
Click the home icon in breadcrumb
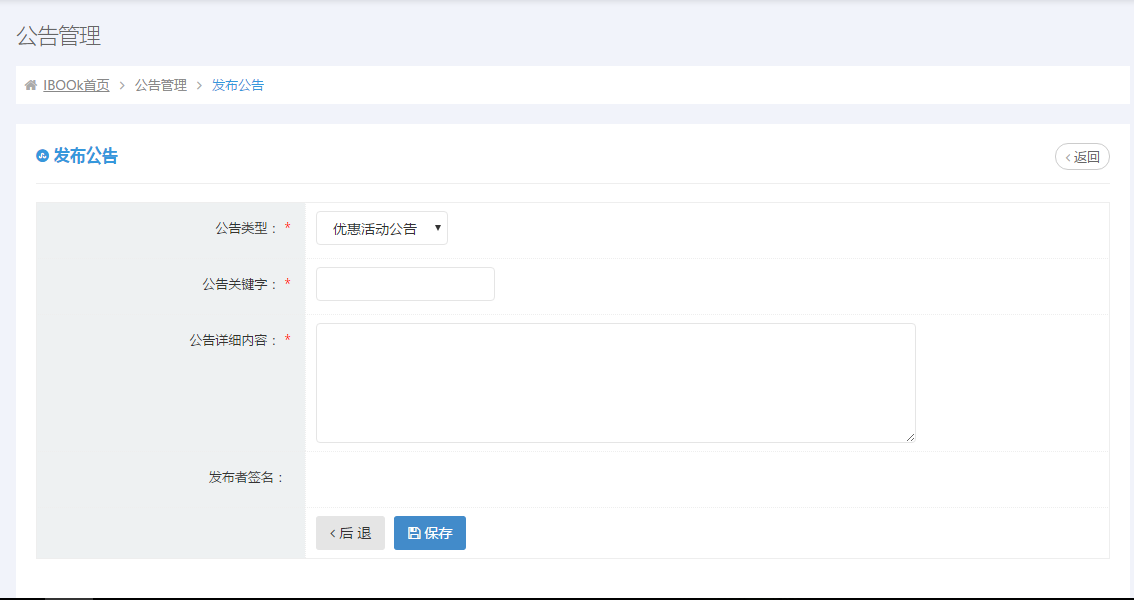click(x=30, y=85)
